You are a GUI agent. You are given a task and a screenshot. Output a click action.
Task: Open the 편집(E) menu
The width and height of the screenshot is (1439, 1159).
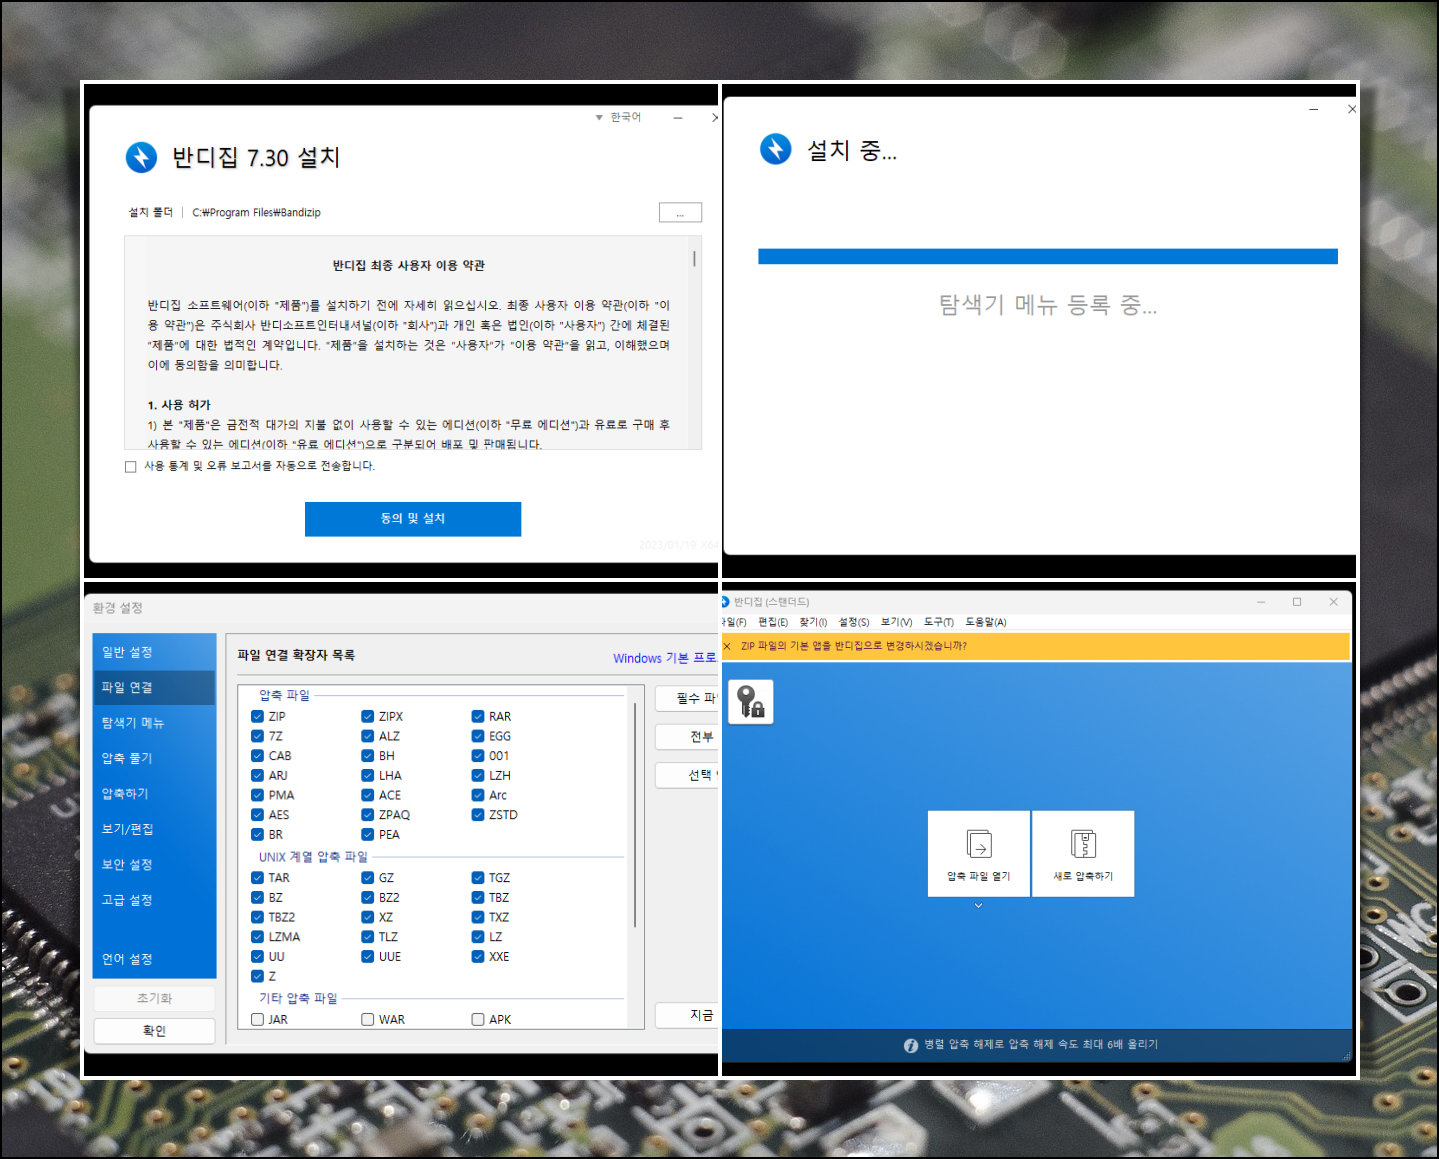click(773, 622)
